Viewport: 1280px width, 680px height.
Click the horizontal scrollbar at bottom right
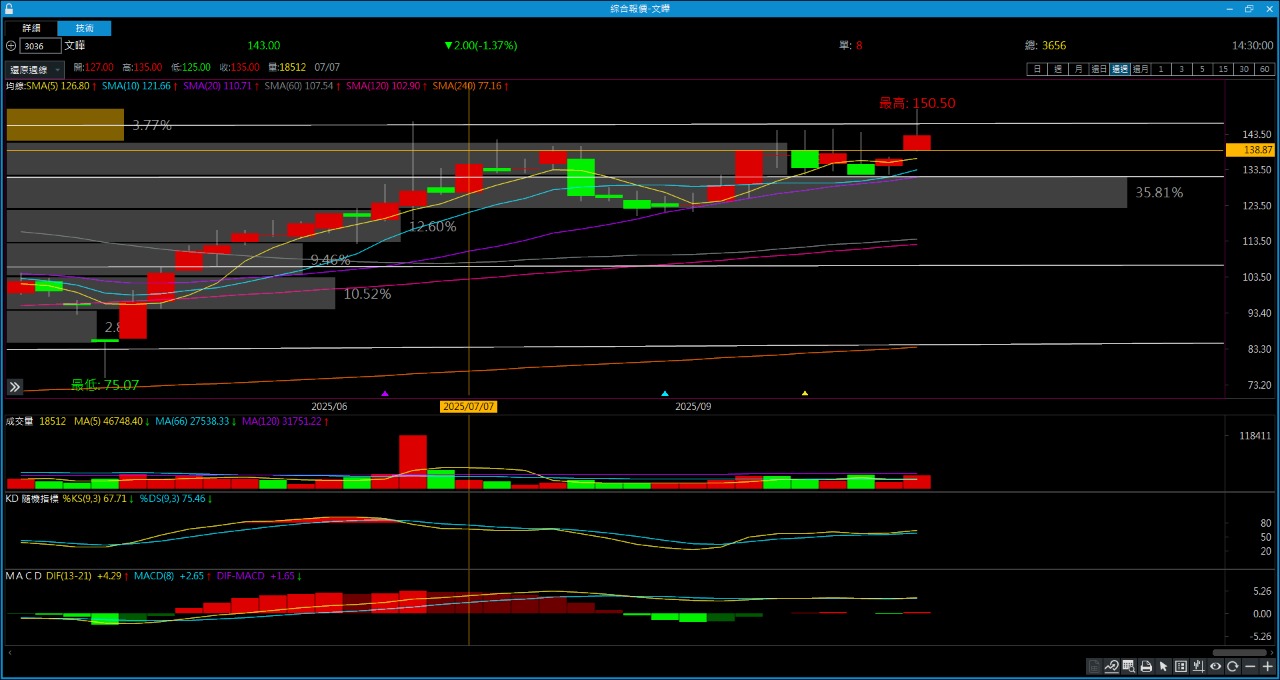[x=1239, y=652]
